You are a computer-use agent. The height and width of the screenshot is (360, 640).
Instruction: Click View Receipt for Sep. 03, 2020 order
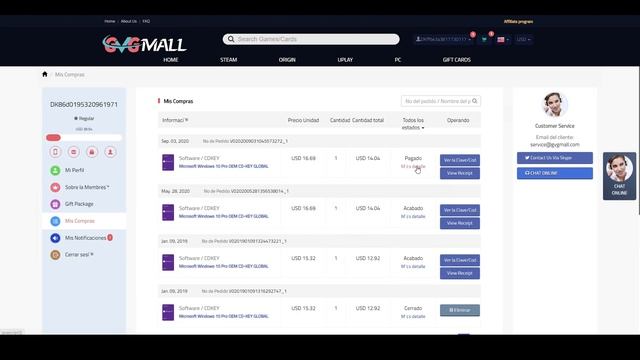click(460, 173)
